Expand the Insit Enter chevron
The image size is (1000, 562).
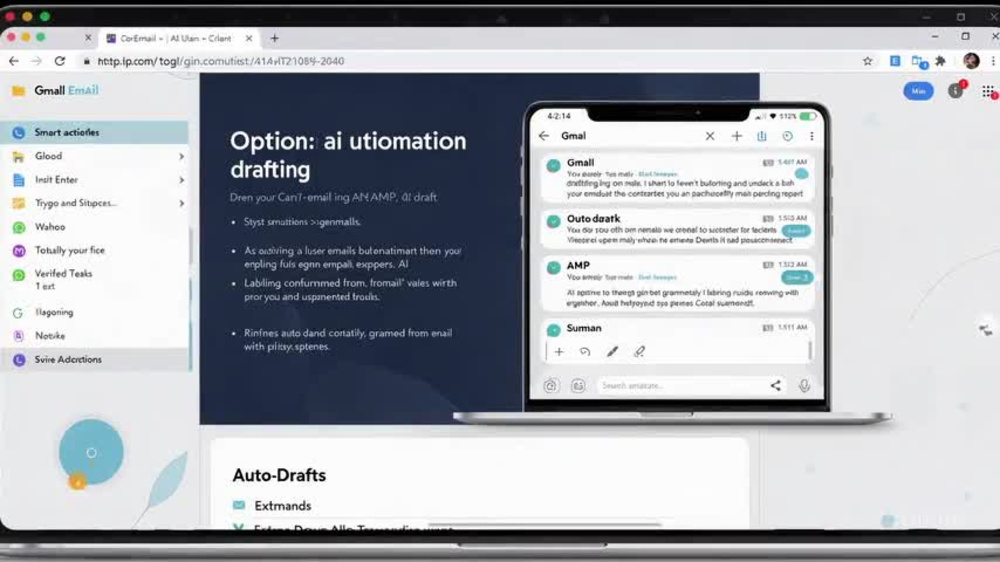[x=181, y=180]
